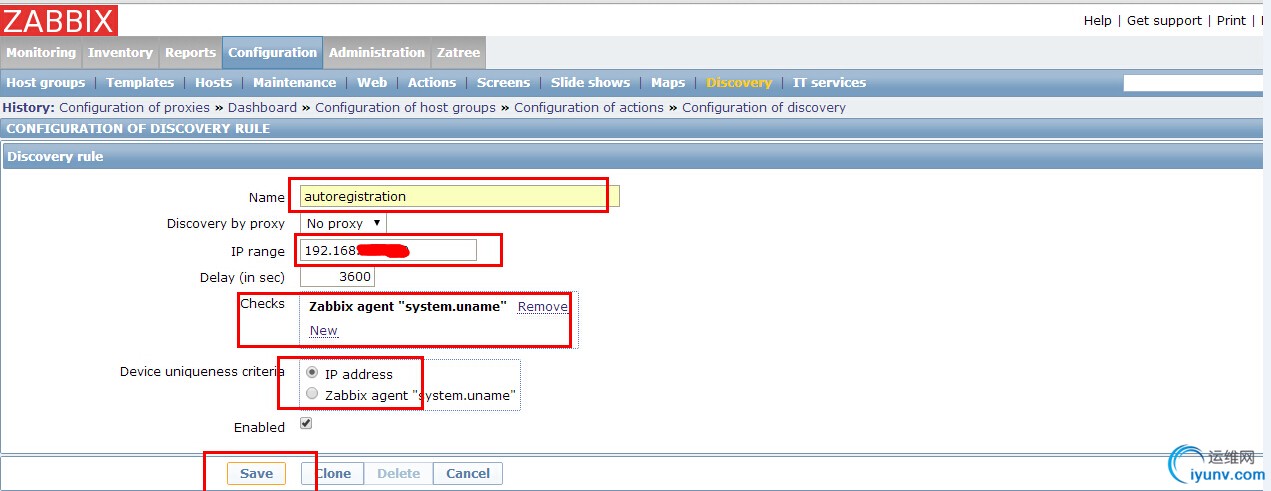Toggle the Enabled checkbox

coord(306,424)
